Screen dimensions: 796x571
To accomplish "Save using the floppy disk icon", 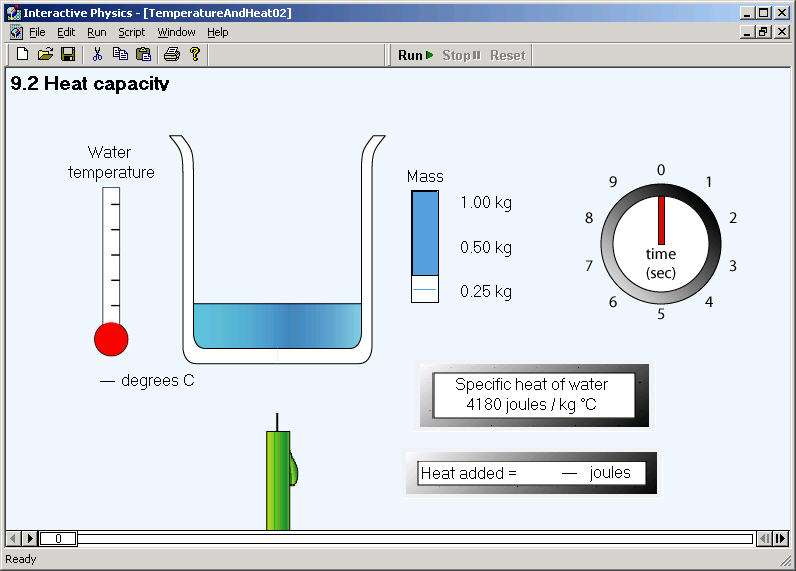I will pyautogui.click(x=68, y=54).
